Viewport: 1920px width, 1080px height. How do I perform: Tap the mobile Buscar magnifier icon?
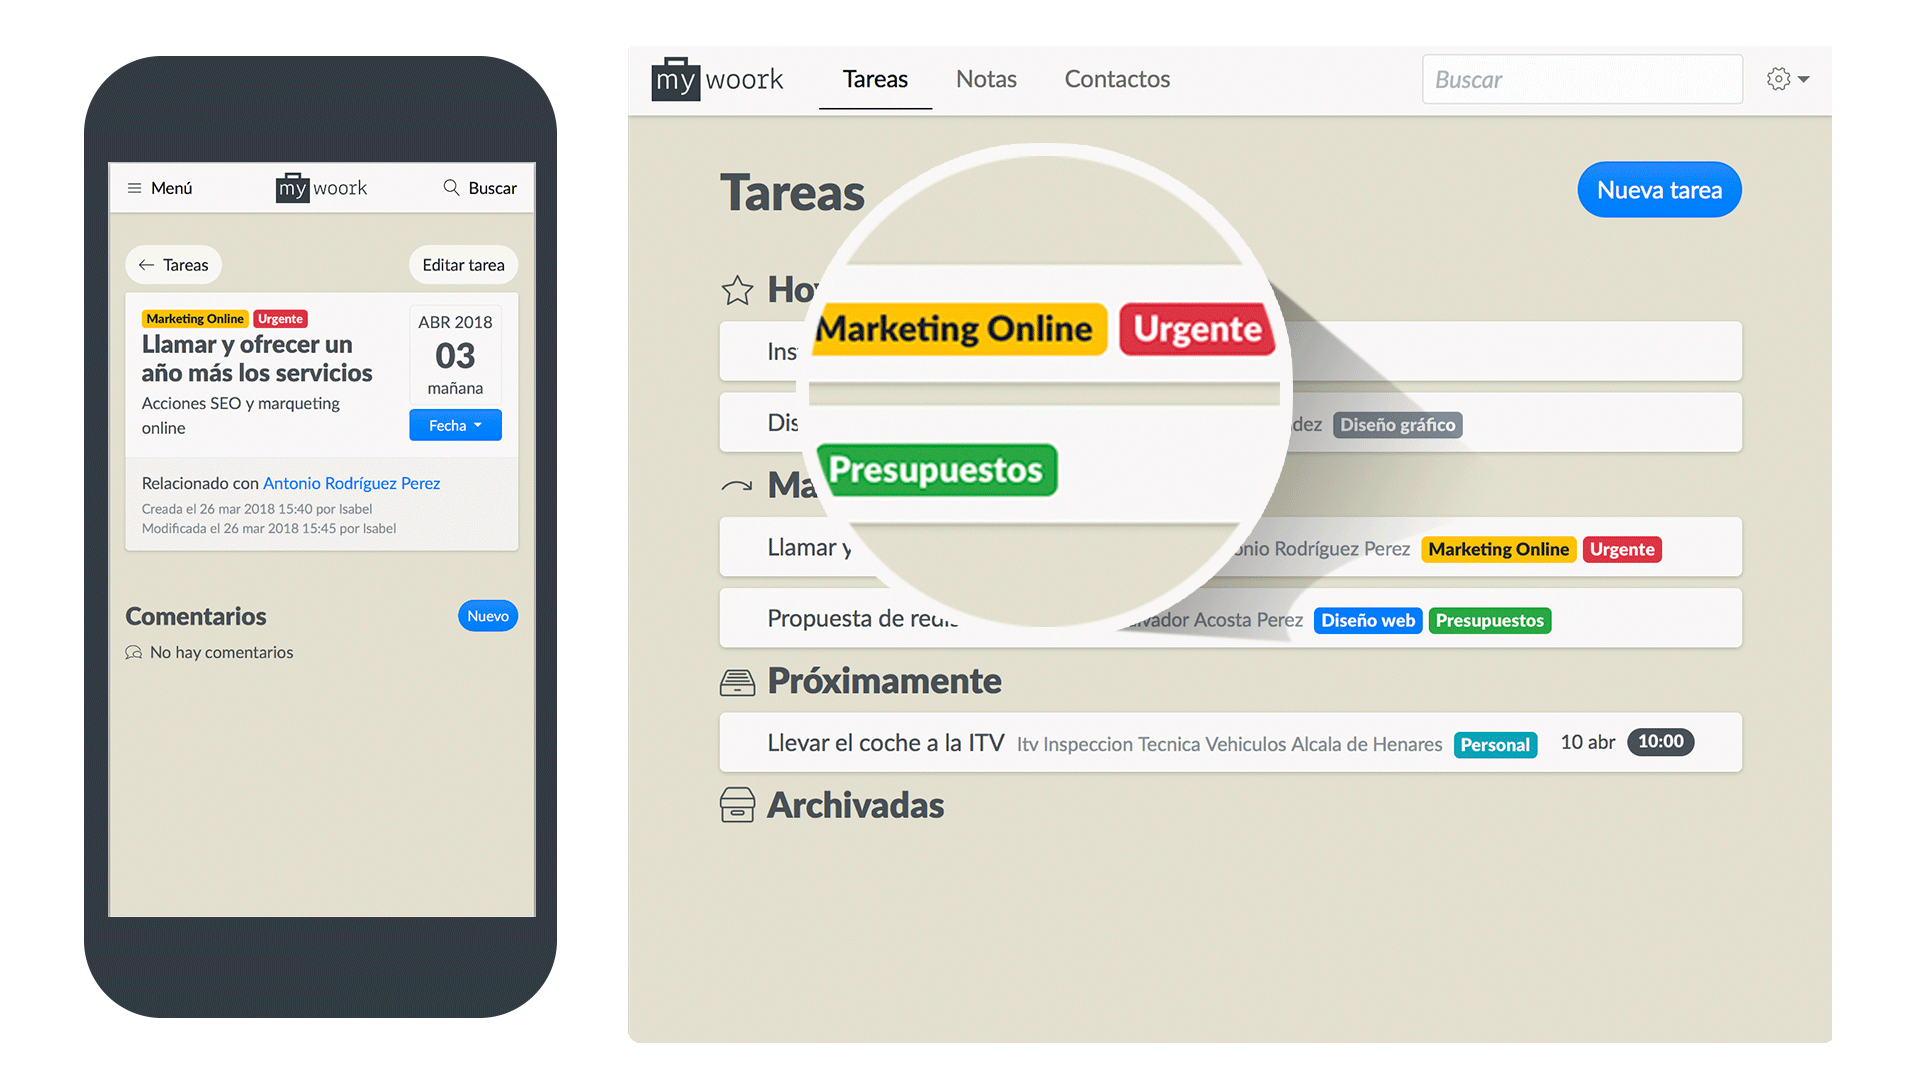click(x=451, y=187)
